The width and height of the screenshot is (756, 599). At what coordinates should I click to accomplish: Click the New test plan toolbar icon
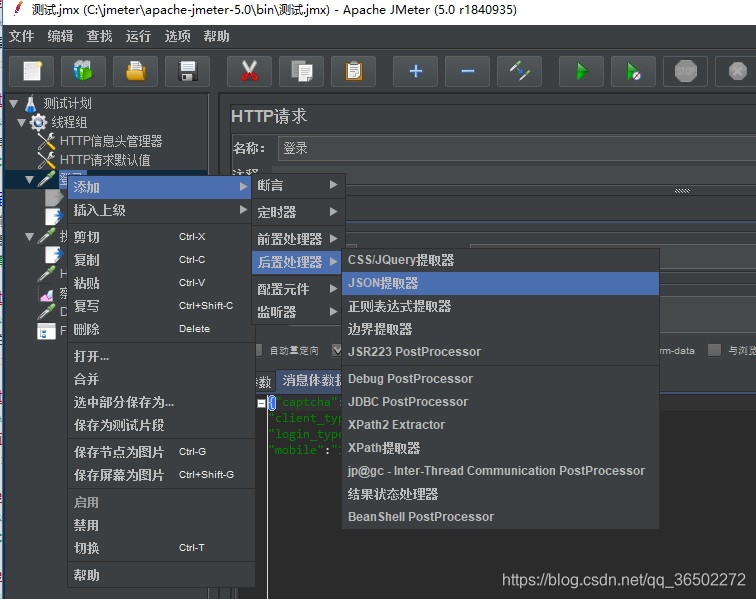point(32,71)
